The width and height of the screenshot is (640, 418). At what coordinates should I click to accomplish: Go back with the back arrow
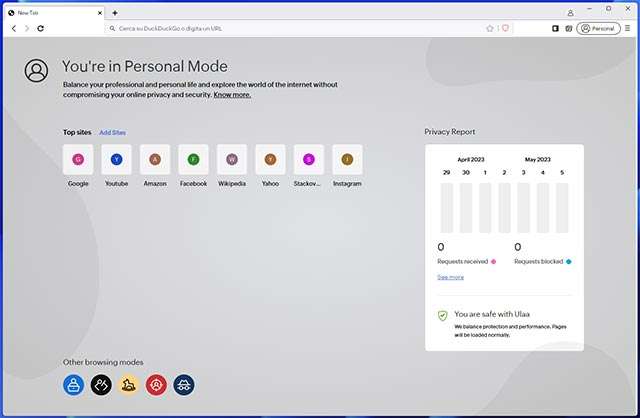pyautogui.click(x=14, y=28)
